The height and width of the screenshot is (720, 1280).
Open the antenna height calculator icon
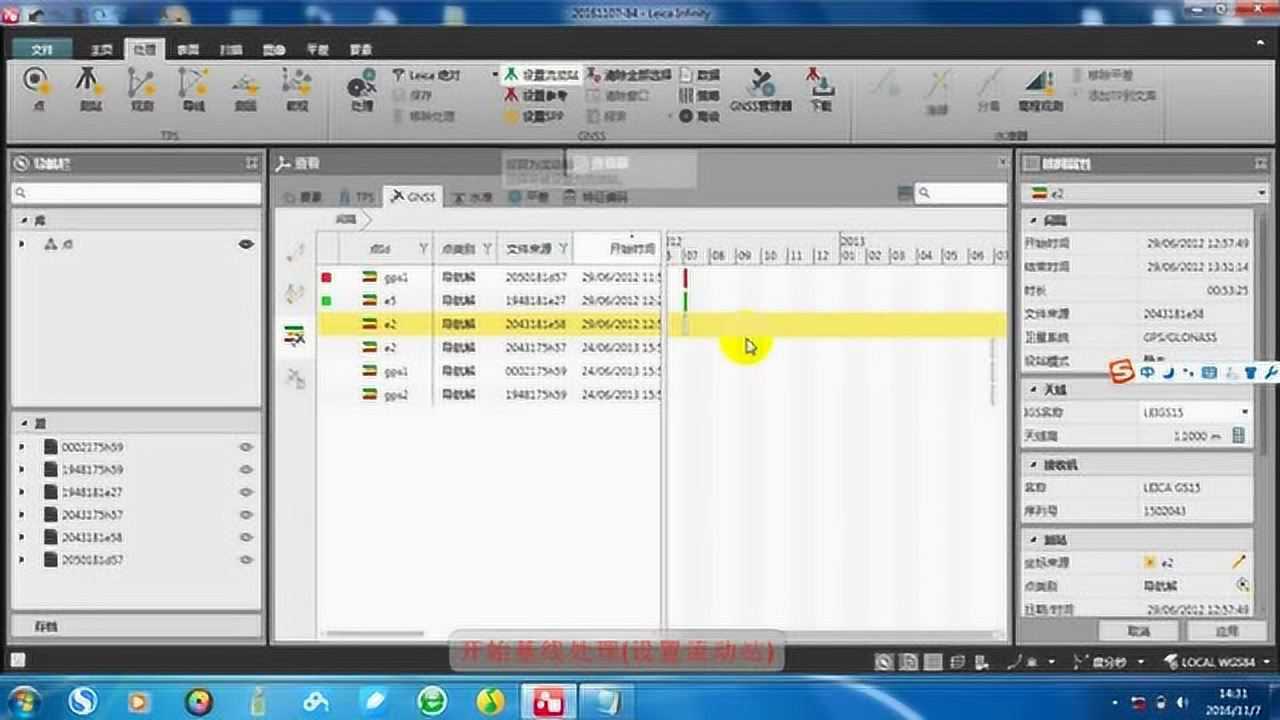[x=1239, y=435]
